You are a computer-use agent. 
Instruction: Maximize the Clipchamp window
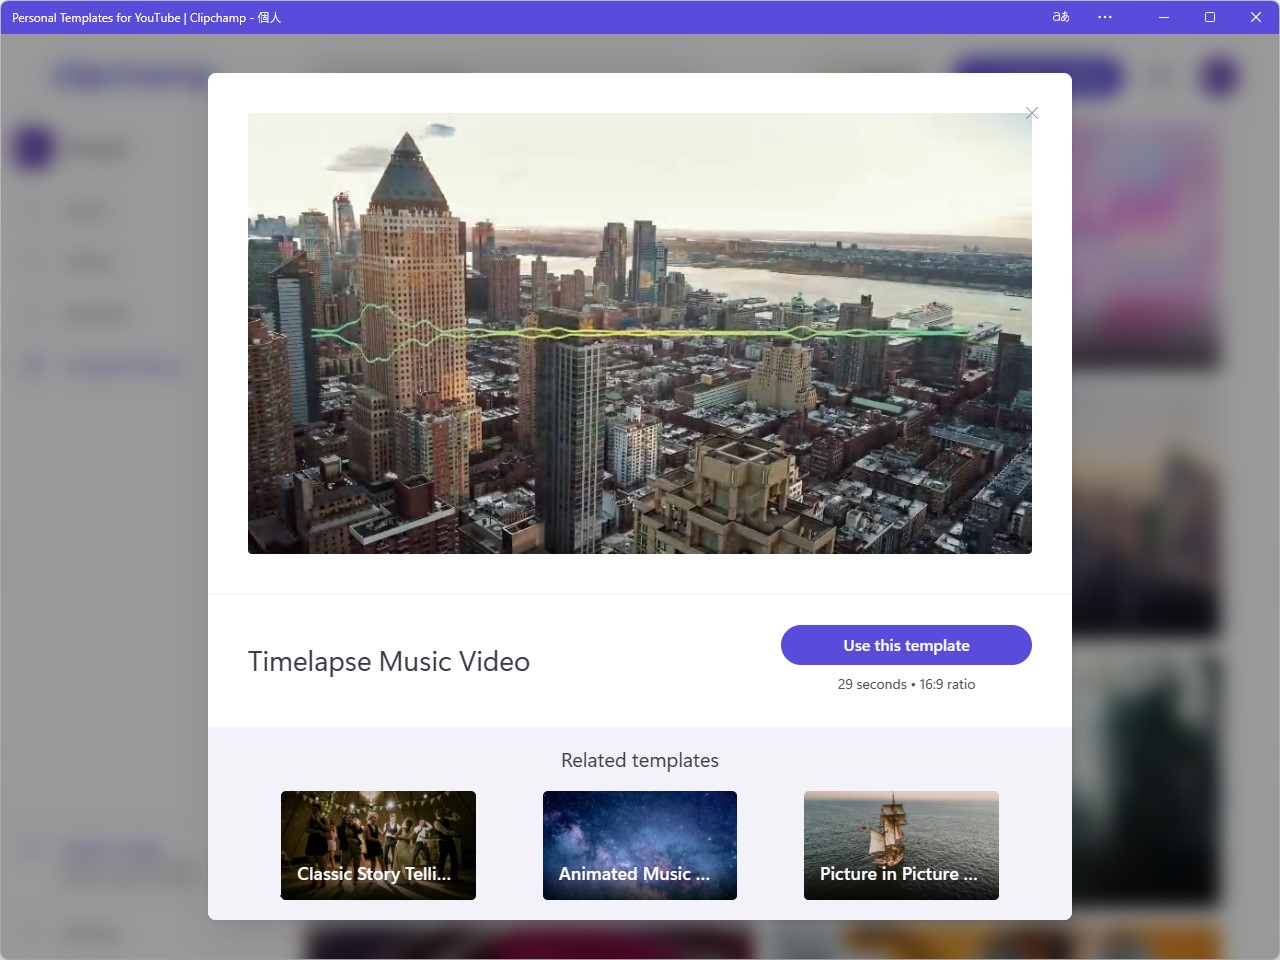(x=1210, y=17)
